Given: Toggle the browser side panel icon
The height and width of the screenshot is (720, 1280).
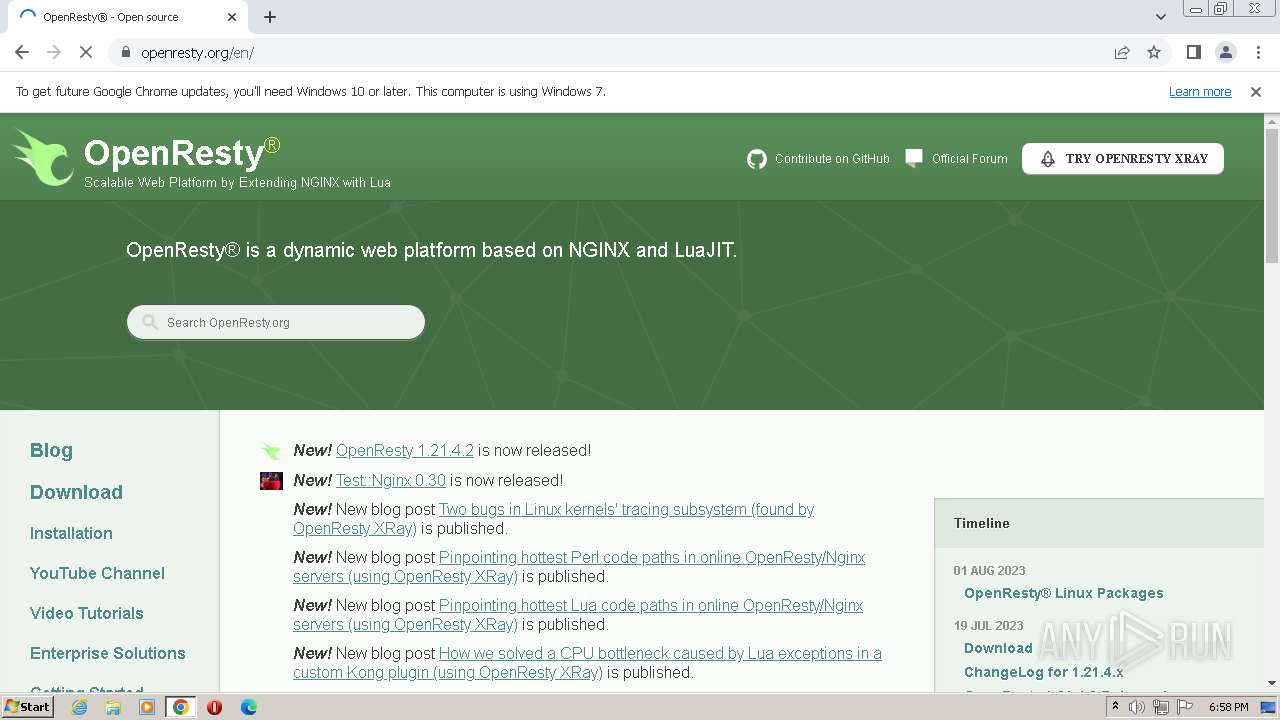Looking at the screenshot, I should point(1193,52).
